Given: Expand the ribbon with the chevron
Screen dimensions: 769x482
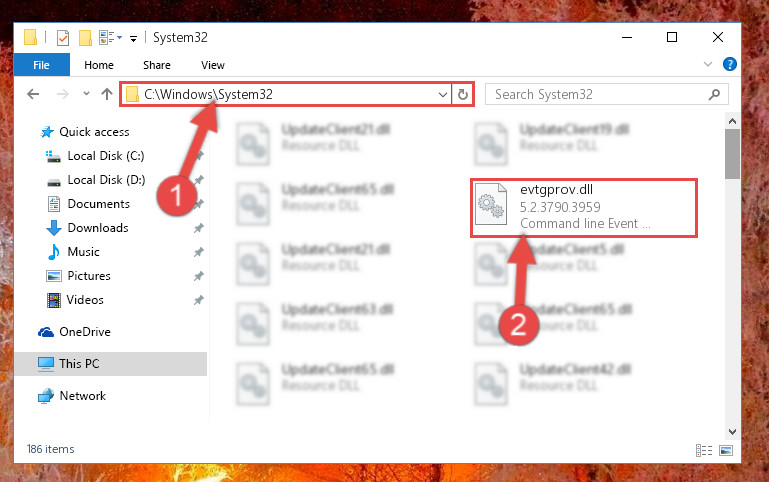Looking at the screenshot, I should tap(708, 64).
